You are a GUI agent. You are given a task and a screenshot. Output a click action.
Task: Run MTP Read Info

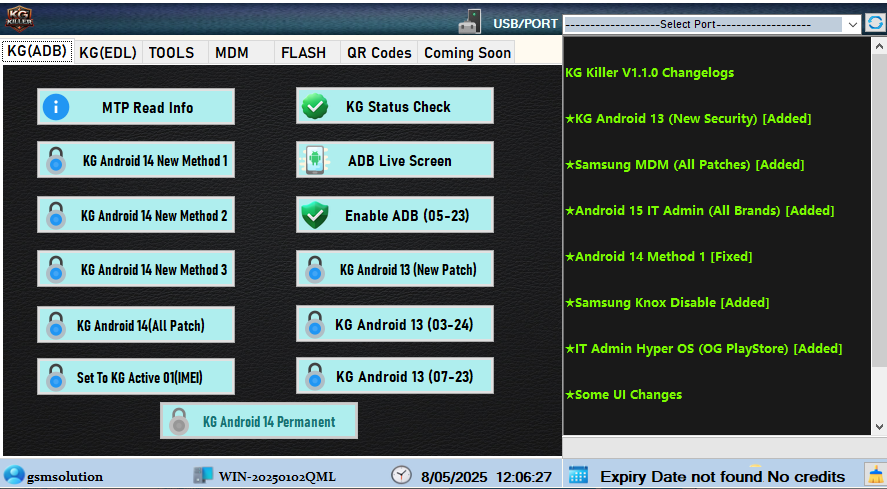[x=136, y=106]
